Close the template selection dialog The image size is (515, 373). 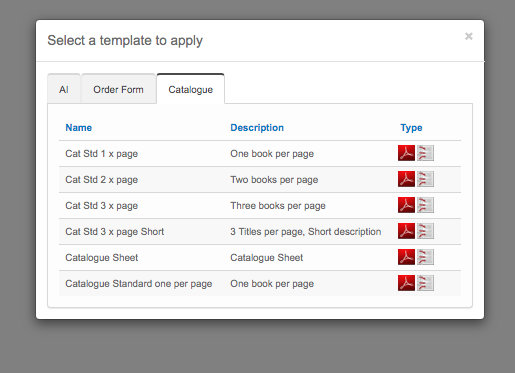[469, 36]
